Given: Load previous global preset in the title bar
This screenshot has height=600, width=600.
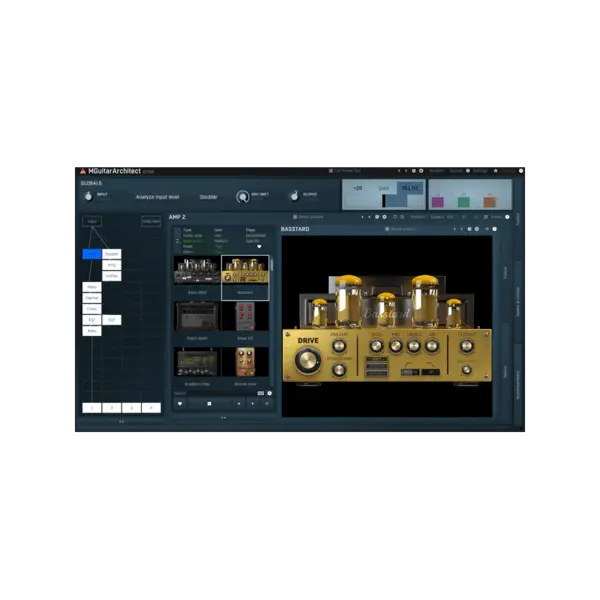Looking at the screenshot, I should [x=399, y=171].
